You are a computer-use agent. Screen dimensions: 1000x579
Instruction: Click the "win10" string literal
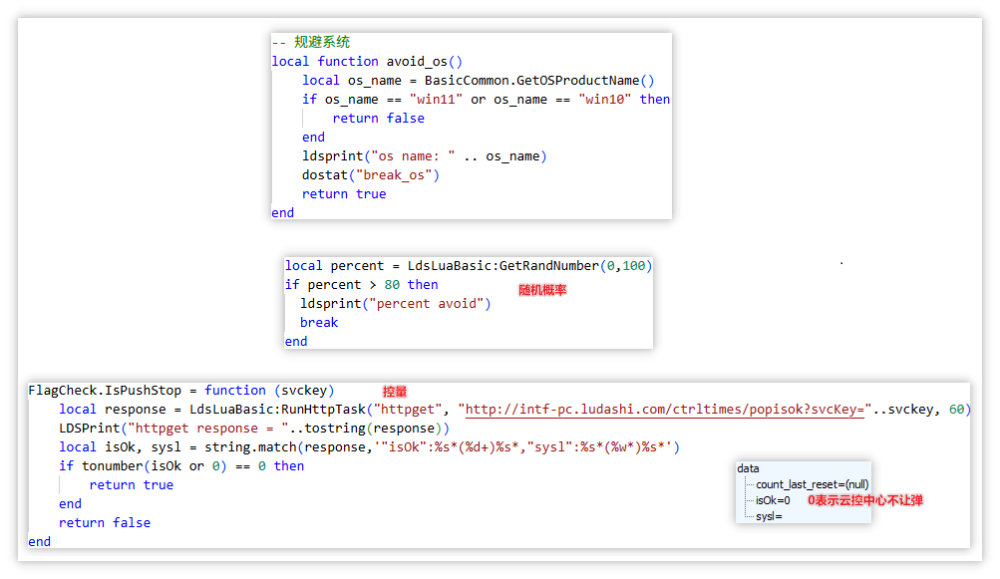[x=604, y=99]
